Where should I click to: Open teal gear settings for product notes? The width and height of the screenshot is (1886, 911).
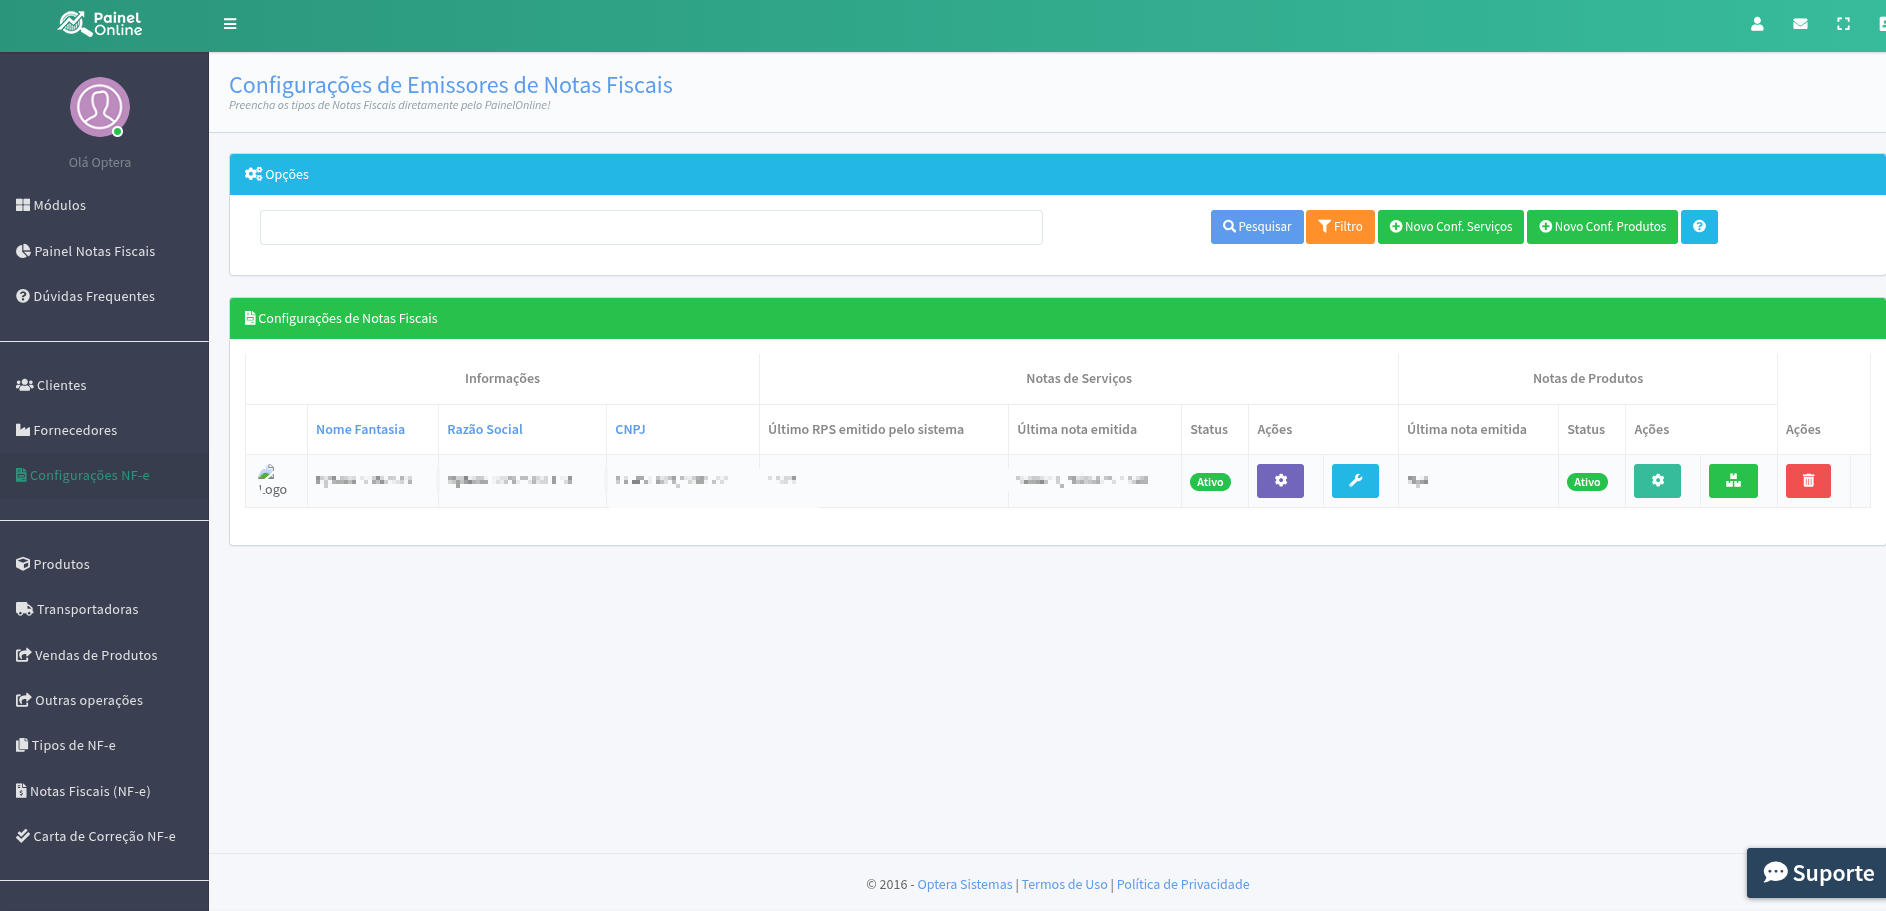tap(1657, 481)
